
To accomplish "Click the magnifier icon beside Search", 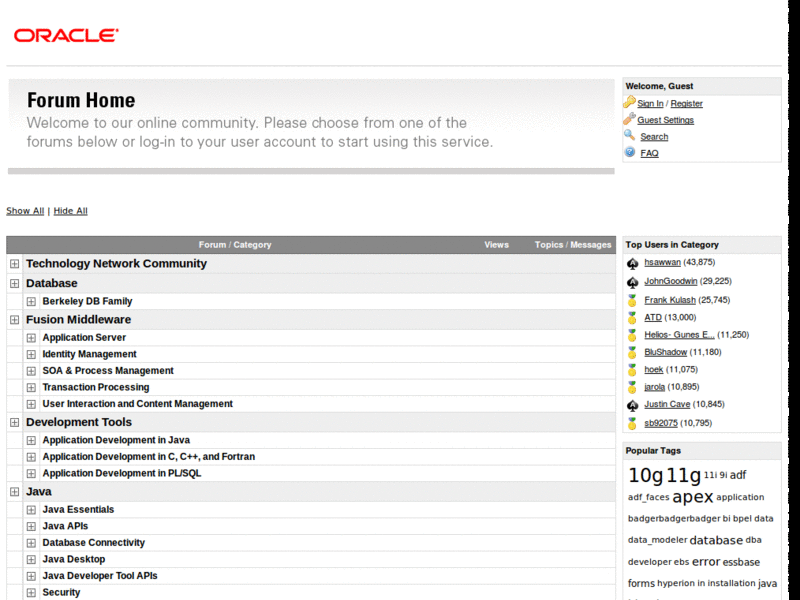I will 630,135.
